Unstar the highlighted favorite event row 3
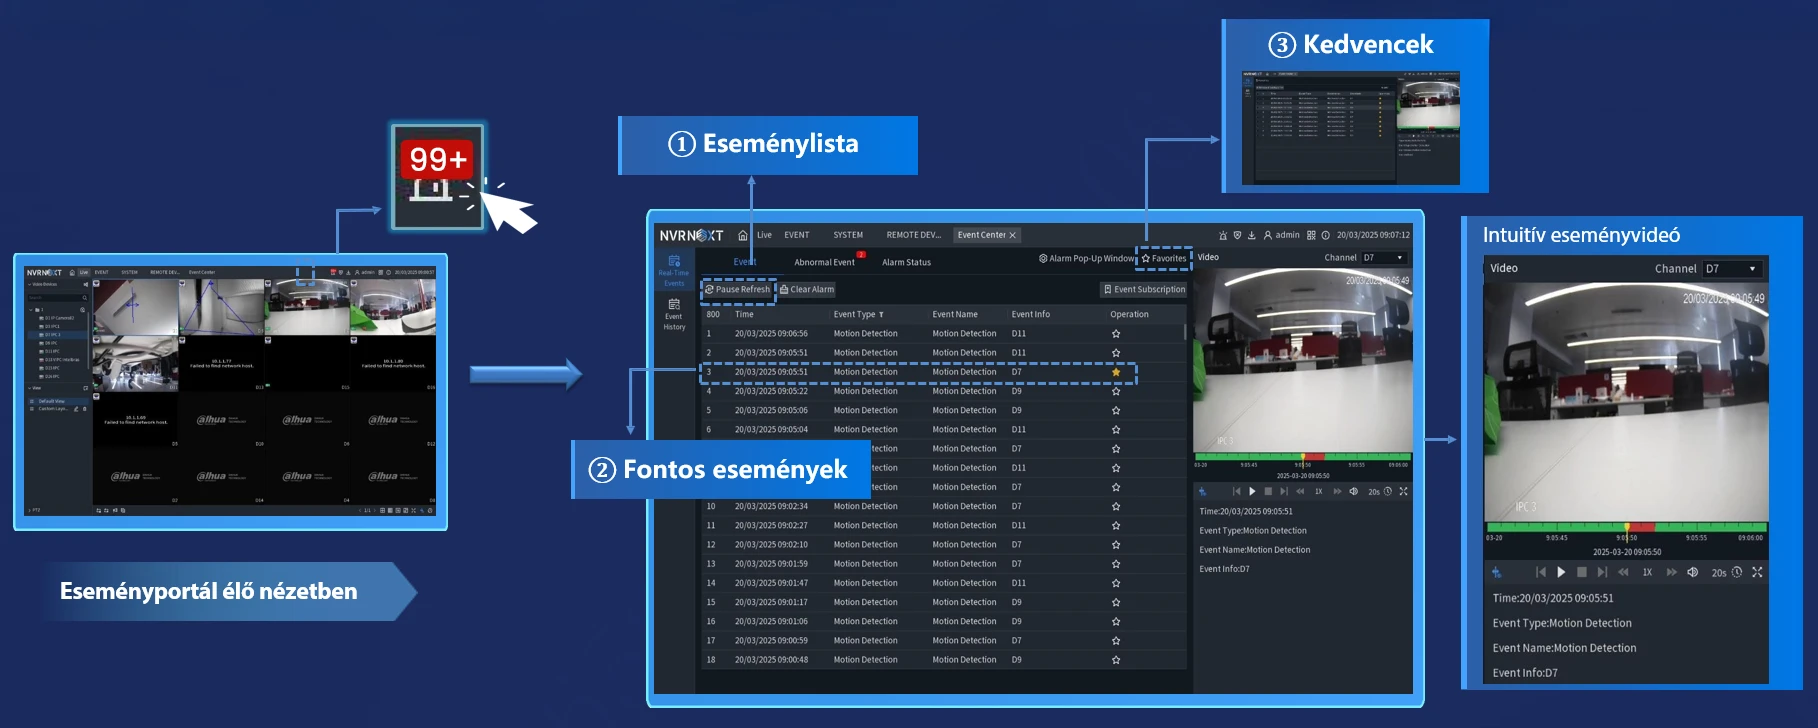Viewport: 1818px width, 728px height. [x=1116, y=372]
